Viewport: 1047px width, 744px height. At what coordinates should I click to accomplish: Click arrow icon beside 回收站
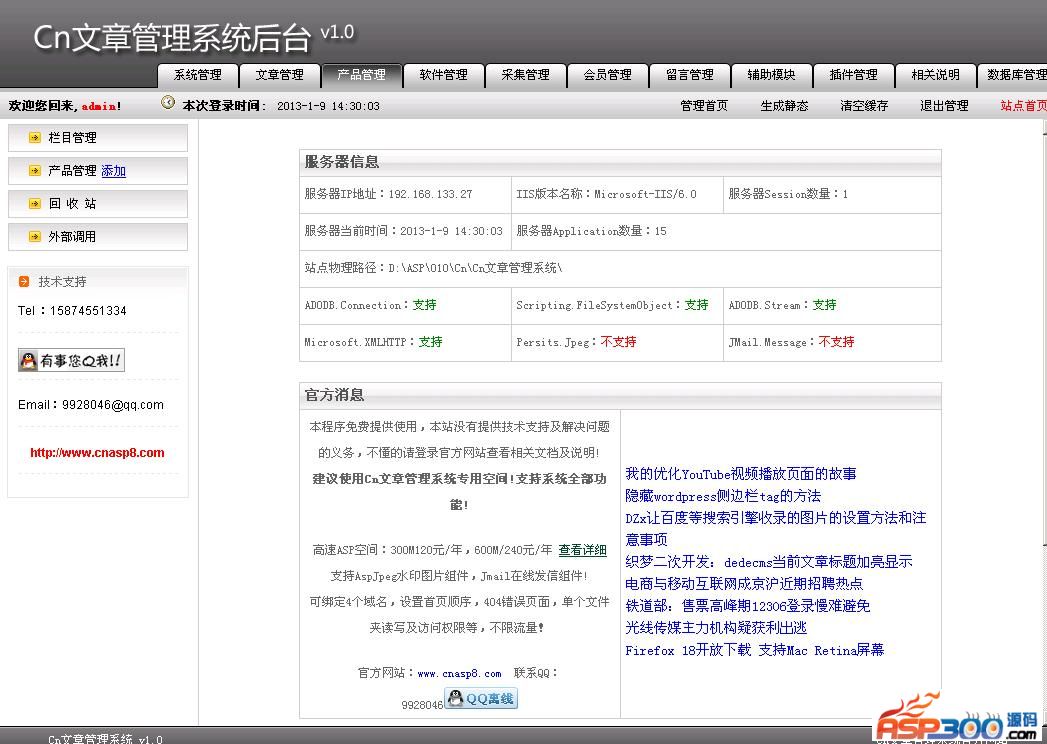tap(35, 204)
